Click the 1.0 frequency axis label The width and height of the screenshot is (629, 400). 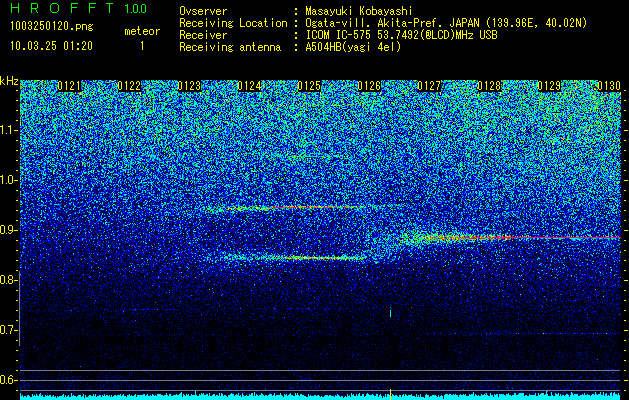pyautogui.click(x=9, y=180)
